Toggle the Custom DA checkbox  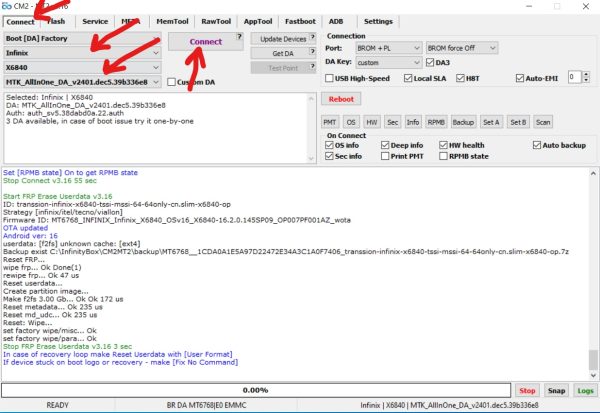pyautogui.click(x=172, y=82)
